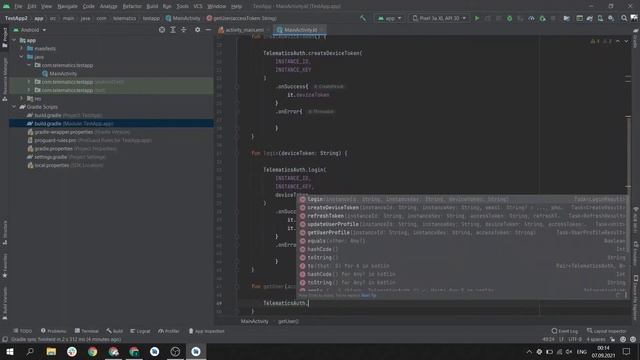The height and width of the screenshot is (360, 640).
Task: Open the Search Everywhere magnifier in toolbar
Action: click(x=624, y=18)
